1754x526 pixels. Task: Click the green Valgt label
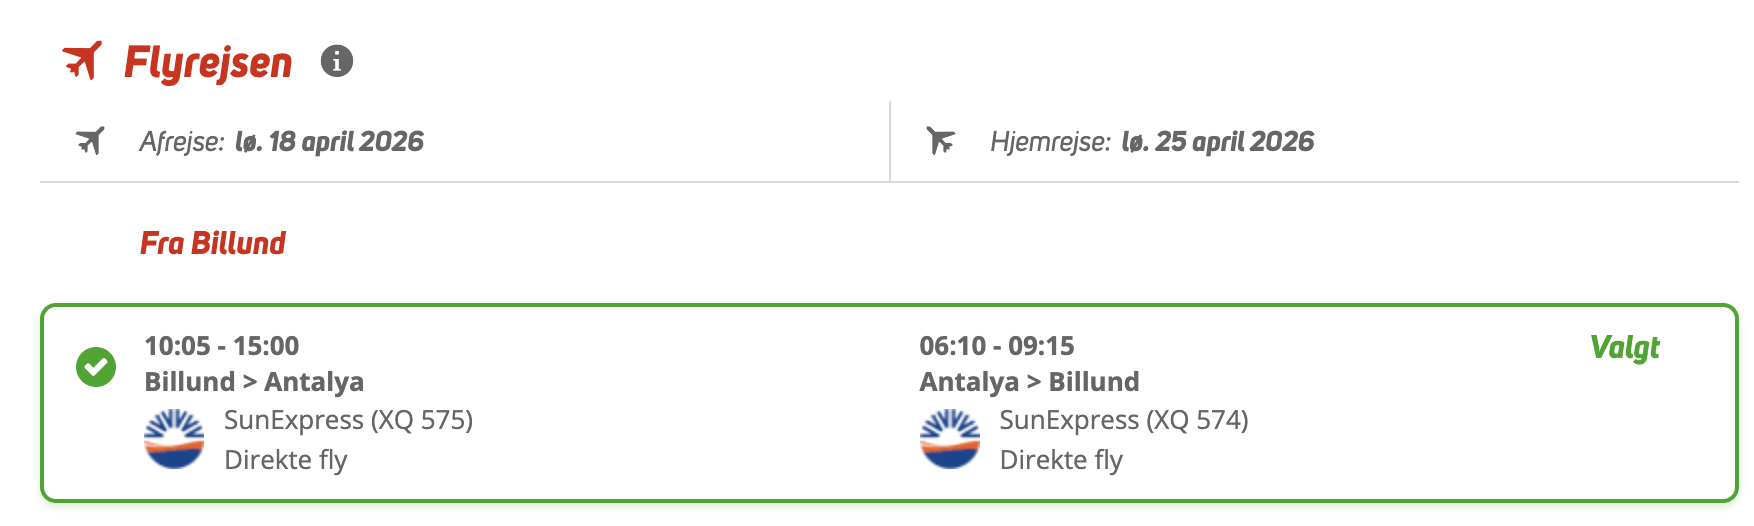click(x=1624, y=347)
